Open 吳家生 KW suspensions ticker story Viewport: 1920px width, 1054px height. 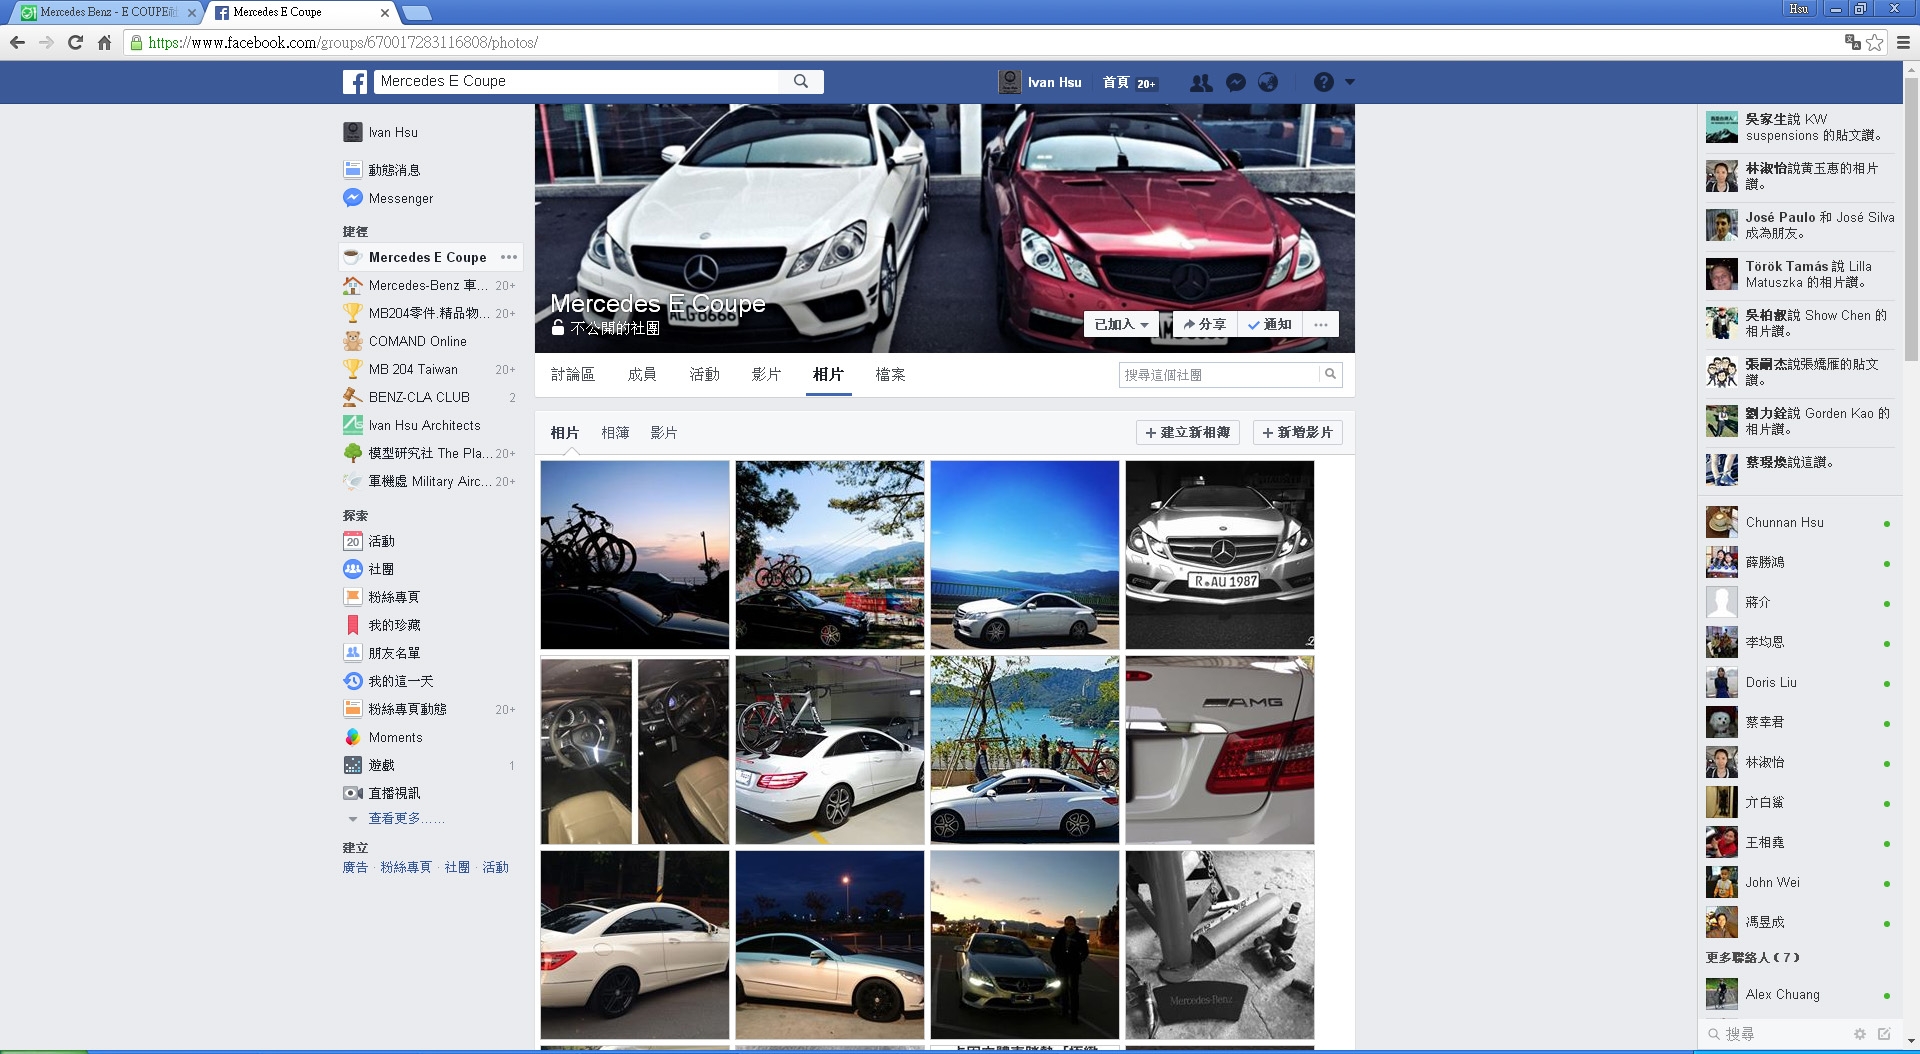pos(1800,127)
